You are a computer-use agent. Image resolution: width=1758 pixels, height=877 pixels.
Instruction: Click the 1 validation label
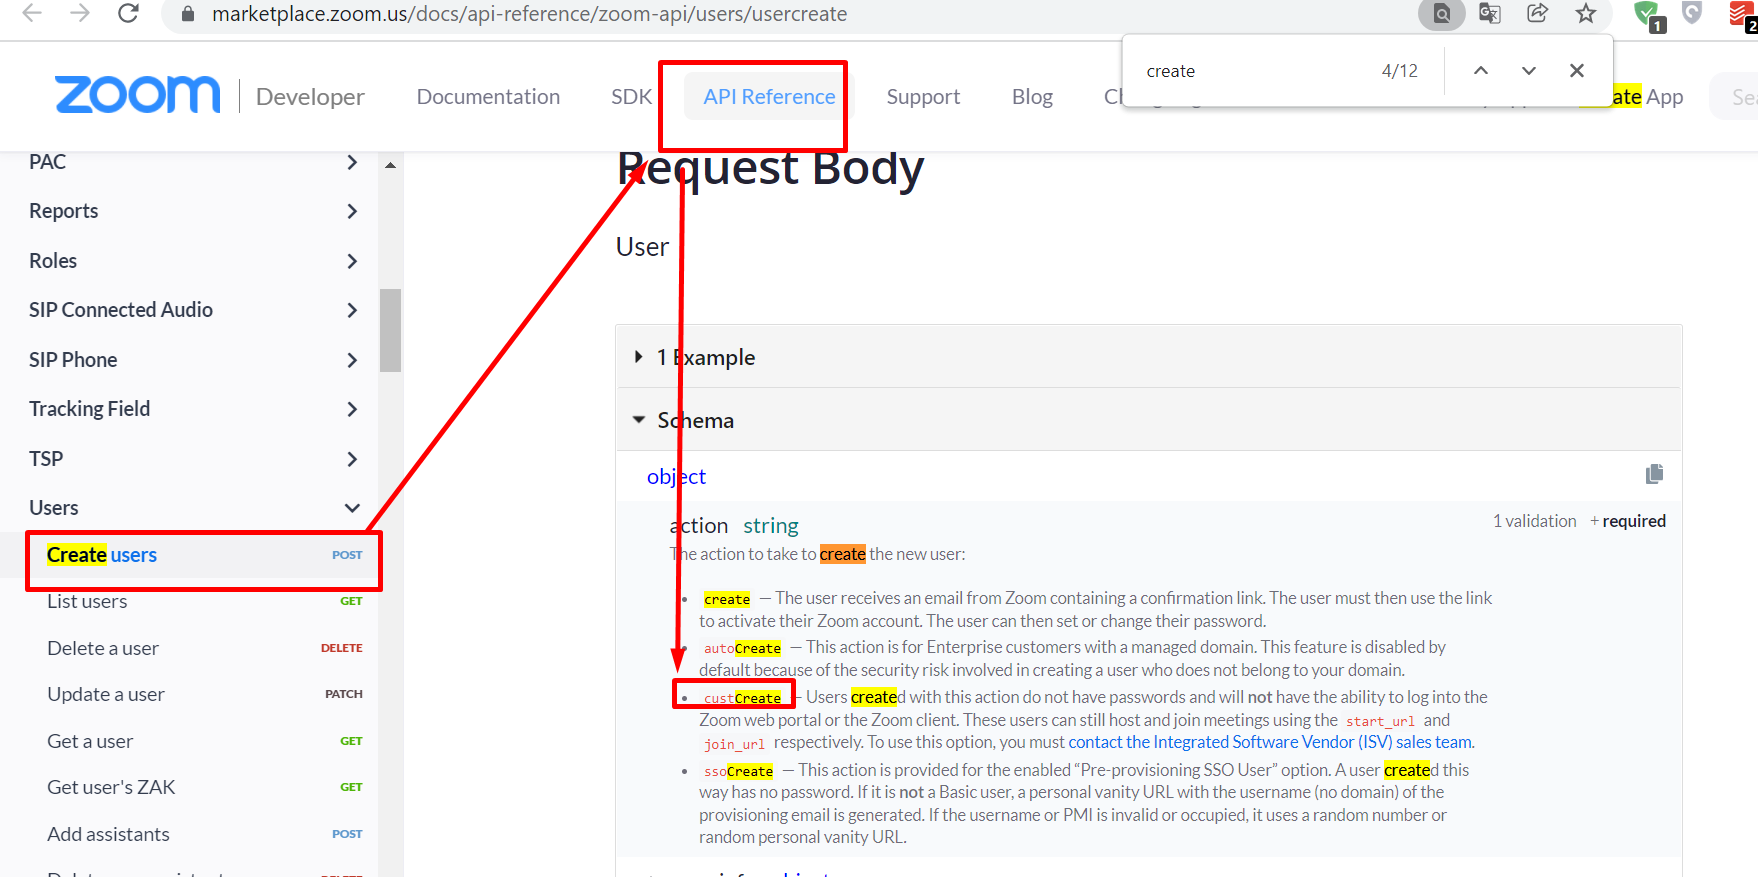1534,521
